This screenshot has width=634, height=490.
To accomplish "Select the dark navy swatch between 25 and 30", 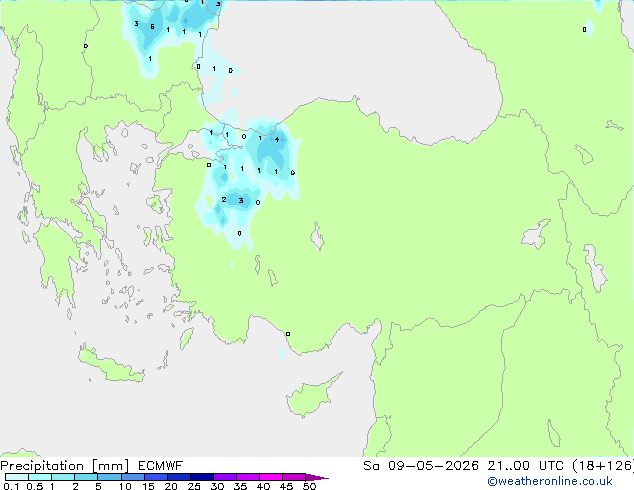I will click(202, 477).
